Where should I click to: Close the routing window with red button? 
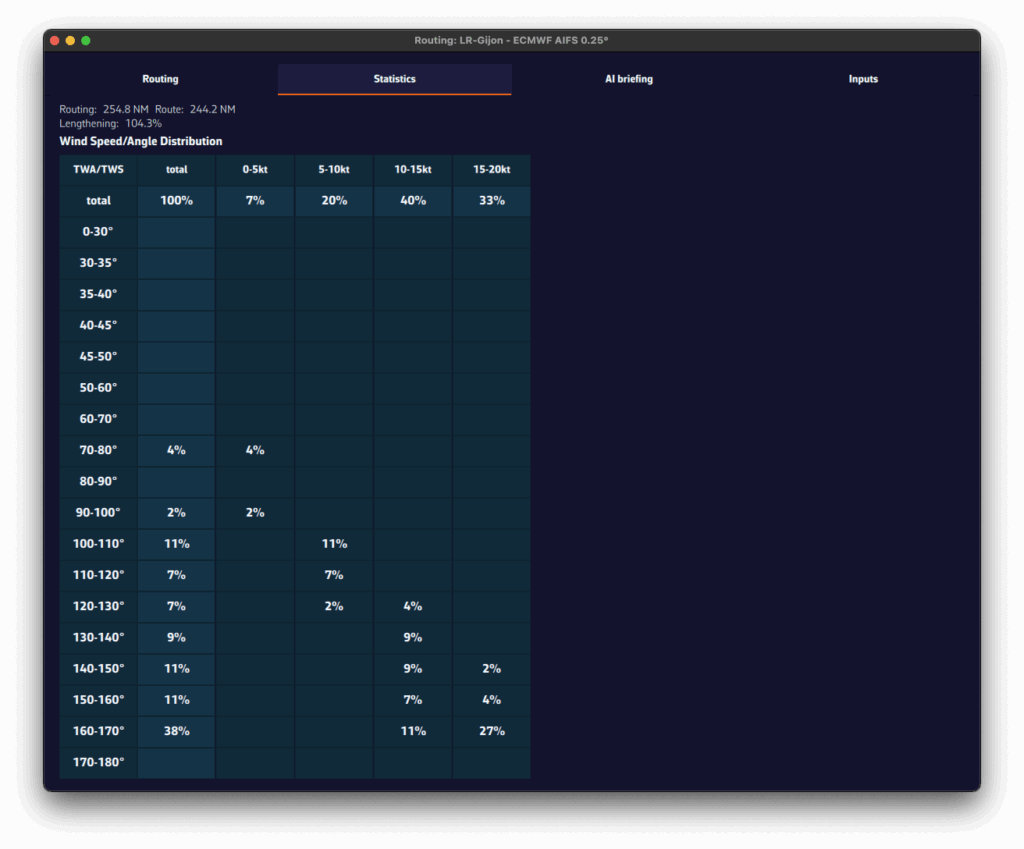pos(55,41)
